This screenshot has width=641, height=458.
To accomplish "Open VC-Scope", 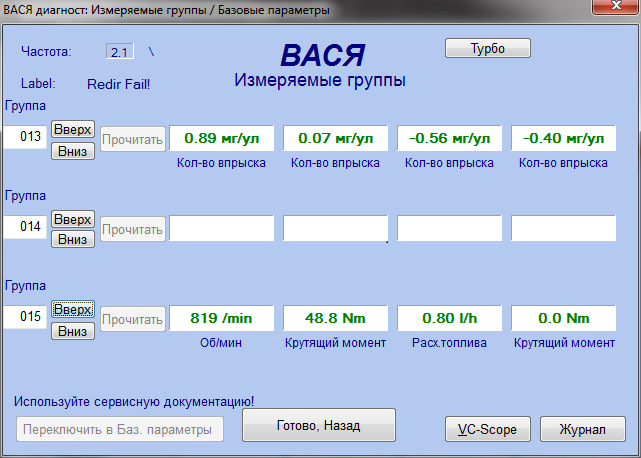I will click(488, 429).
